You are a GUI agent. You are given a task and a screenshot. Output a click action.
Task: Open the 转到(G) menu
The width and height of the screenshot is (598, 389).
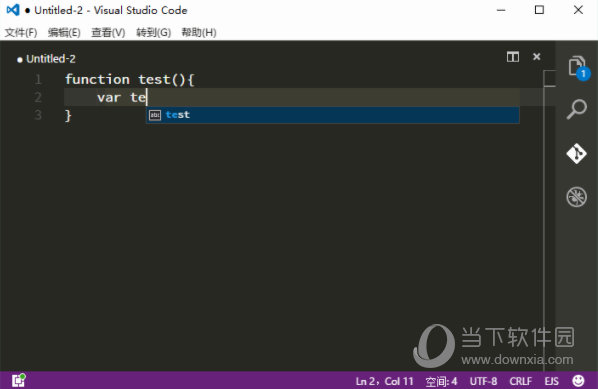click(153, 32)
